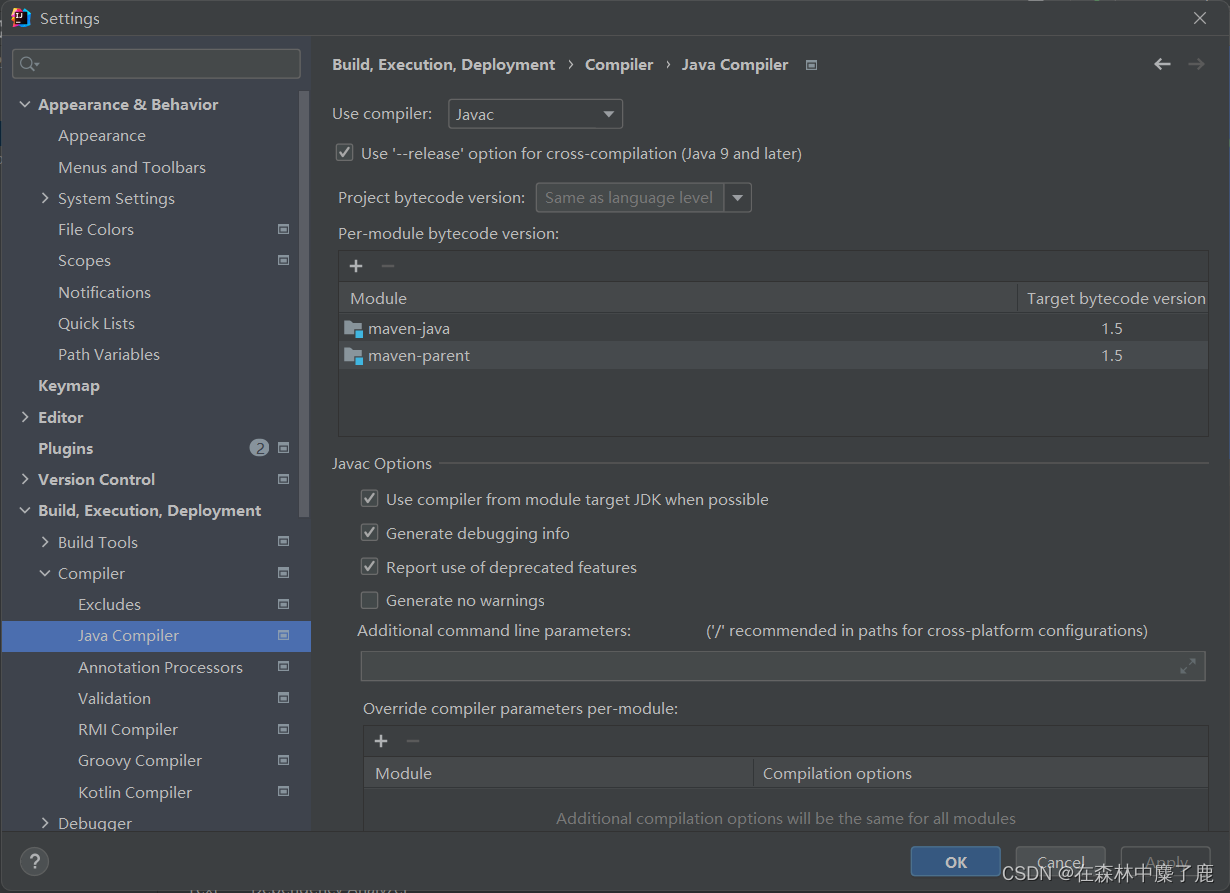Image resolution: width=1230 pixels, height=893 pixels.
Task: Click the project-level icon beside the Java Compiler breadcrumb
Action: [812, 65]
